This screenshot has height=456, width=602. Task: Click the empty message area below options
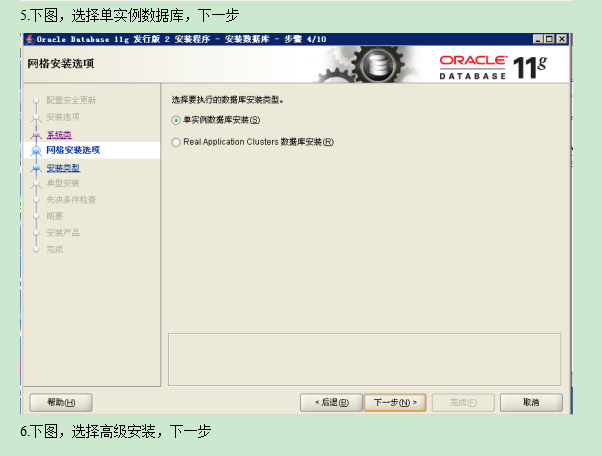[364, 359]
